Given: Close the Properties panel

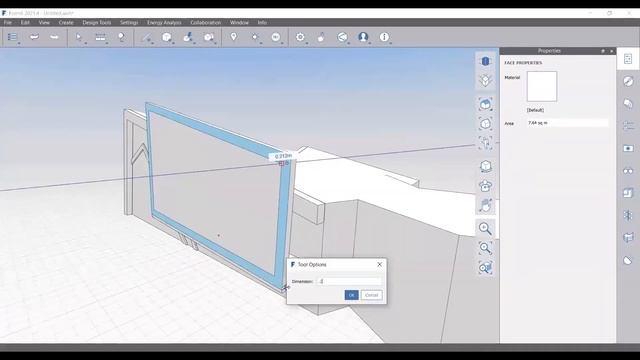Looking at the screenshot, I should pyautogui.click(x=611, y=51).
